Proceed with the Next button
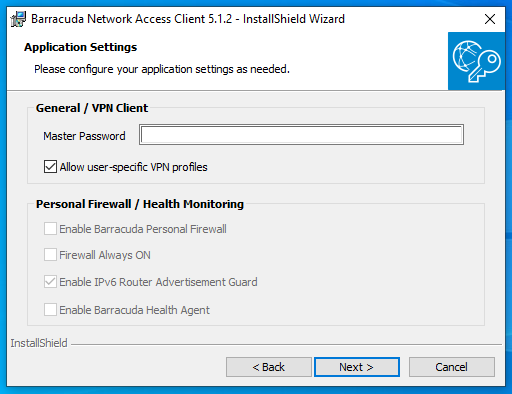Viewport: 512px width, 394px height. pos(357,367)
